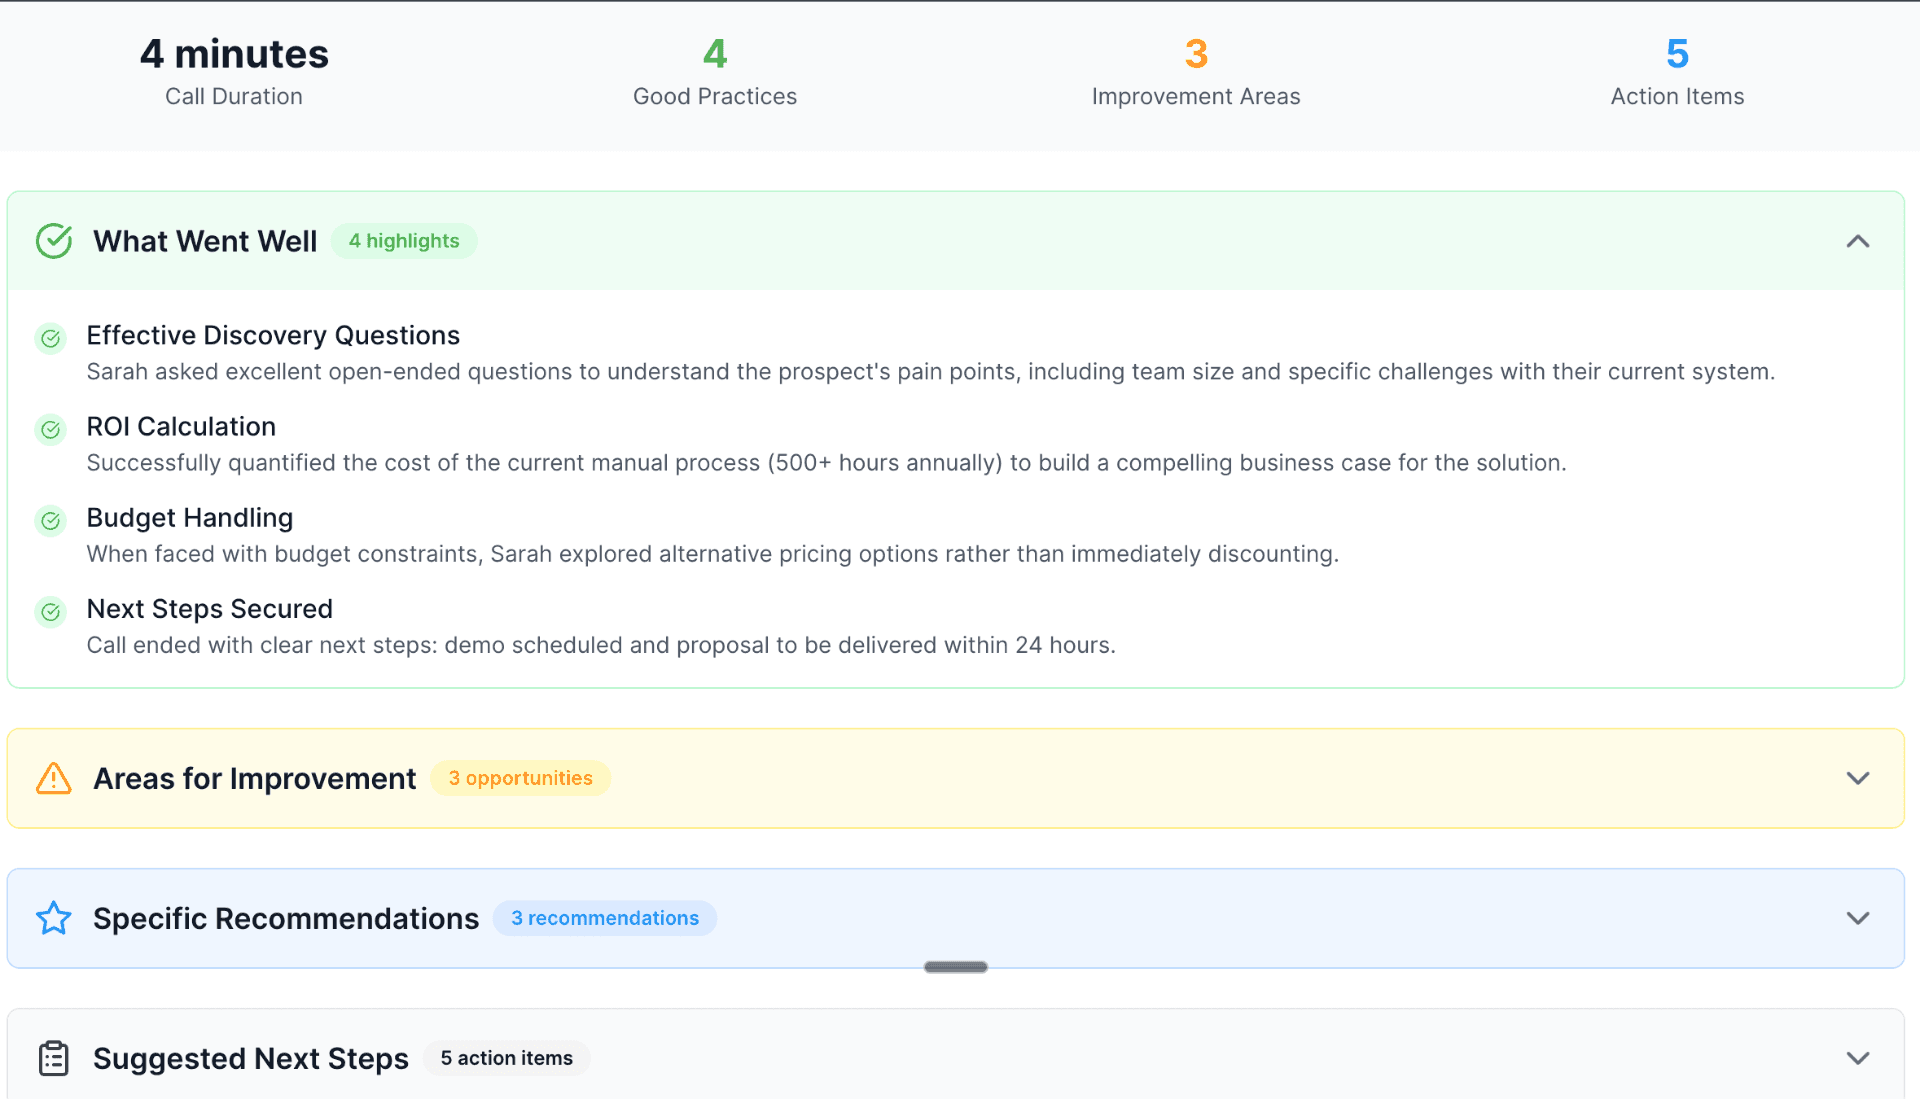
Task: Click the green check icon beside What Went Well
Action: pos(54,240)
